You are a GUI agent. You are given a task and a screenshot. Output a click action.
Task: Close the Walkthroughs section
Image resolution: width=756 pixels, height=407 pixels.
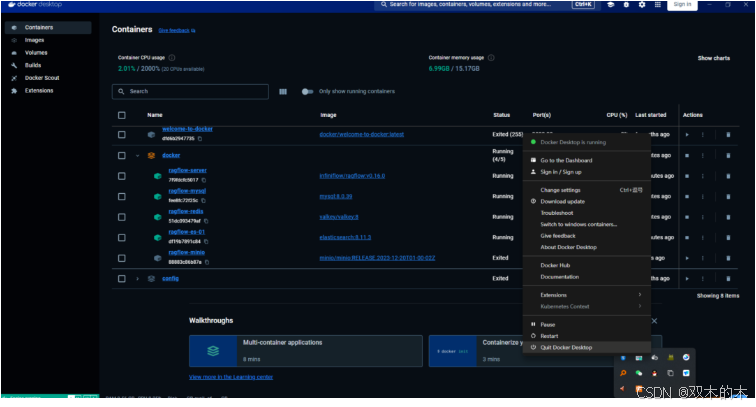pyautogui.click(x=654, y=321)
